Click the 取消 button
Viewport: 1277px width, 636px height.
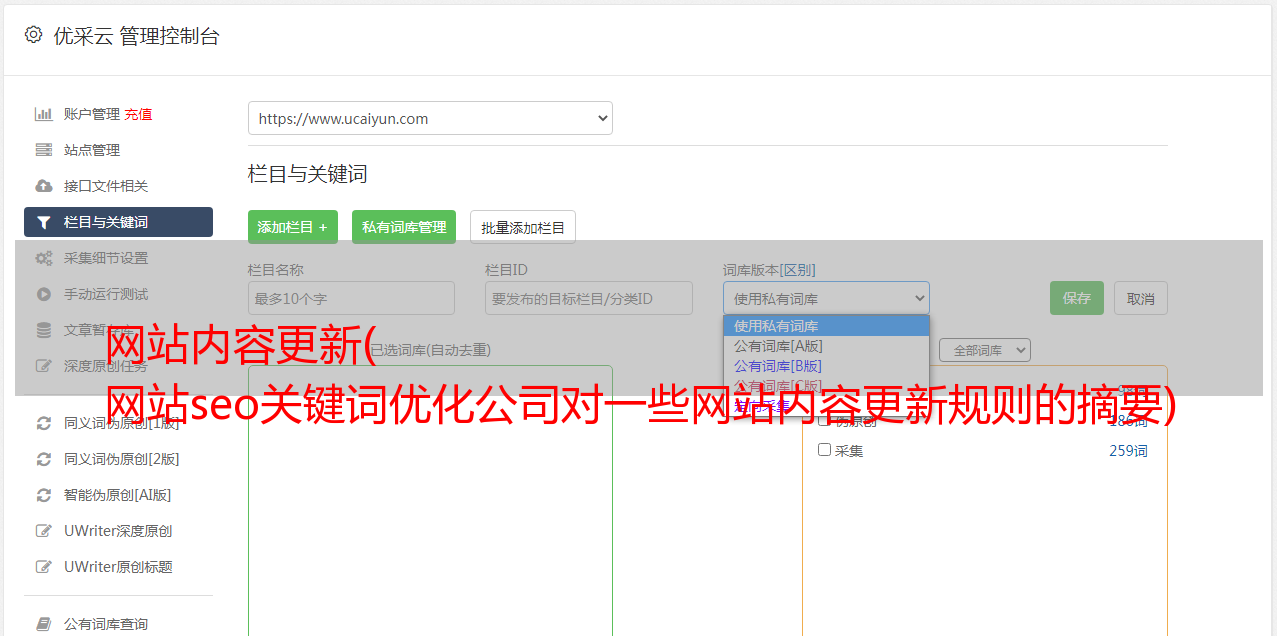point(1141,298)
